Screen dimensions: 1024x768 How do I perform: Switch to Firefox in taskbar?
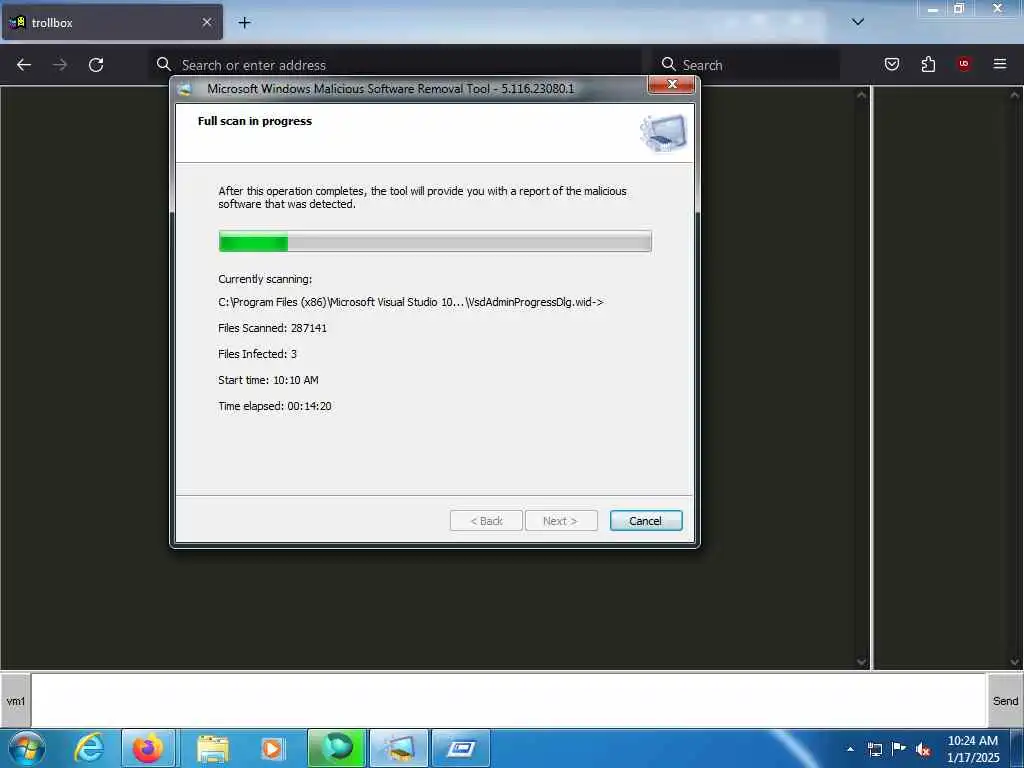[148, 748]
